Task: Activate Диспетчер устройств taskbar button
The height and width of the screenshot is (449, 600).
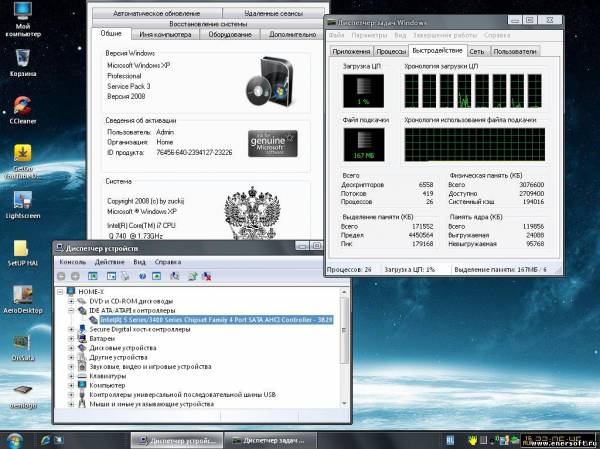Action: tap(176, 440)
